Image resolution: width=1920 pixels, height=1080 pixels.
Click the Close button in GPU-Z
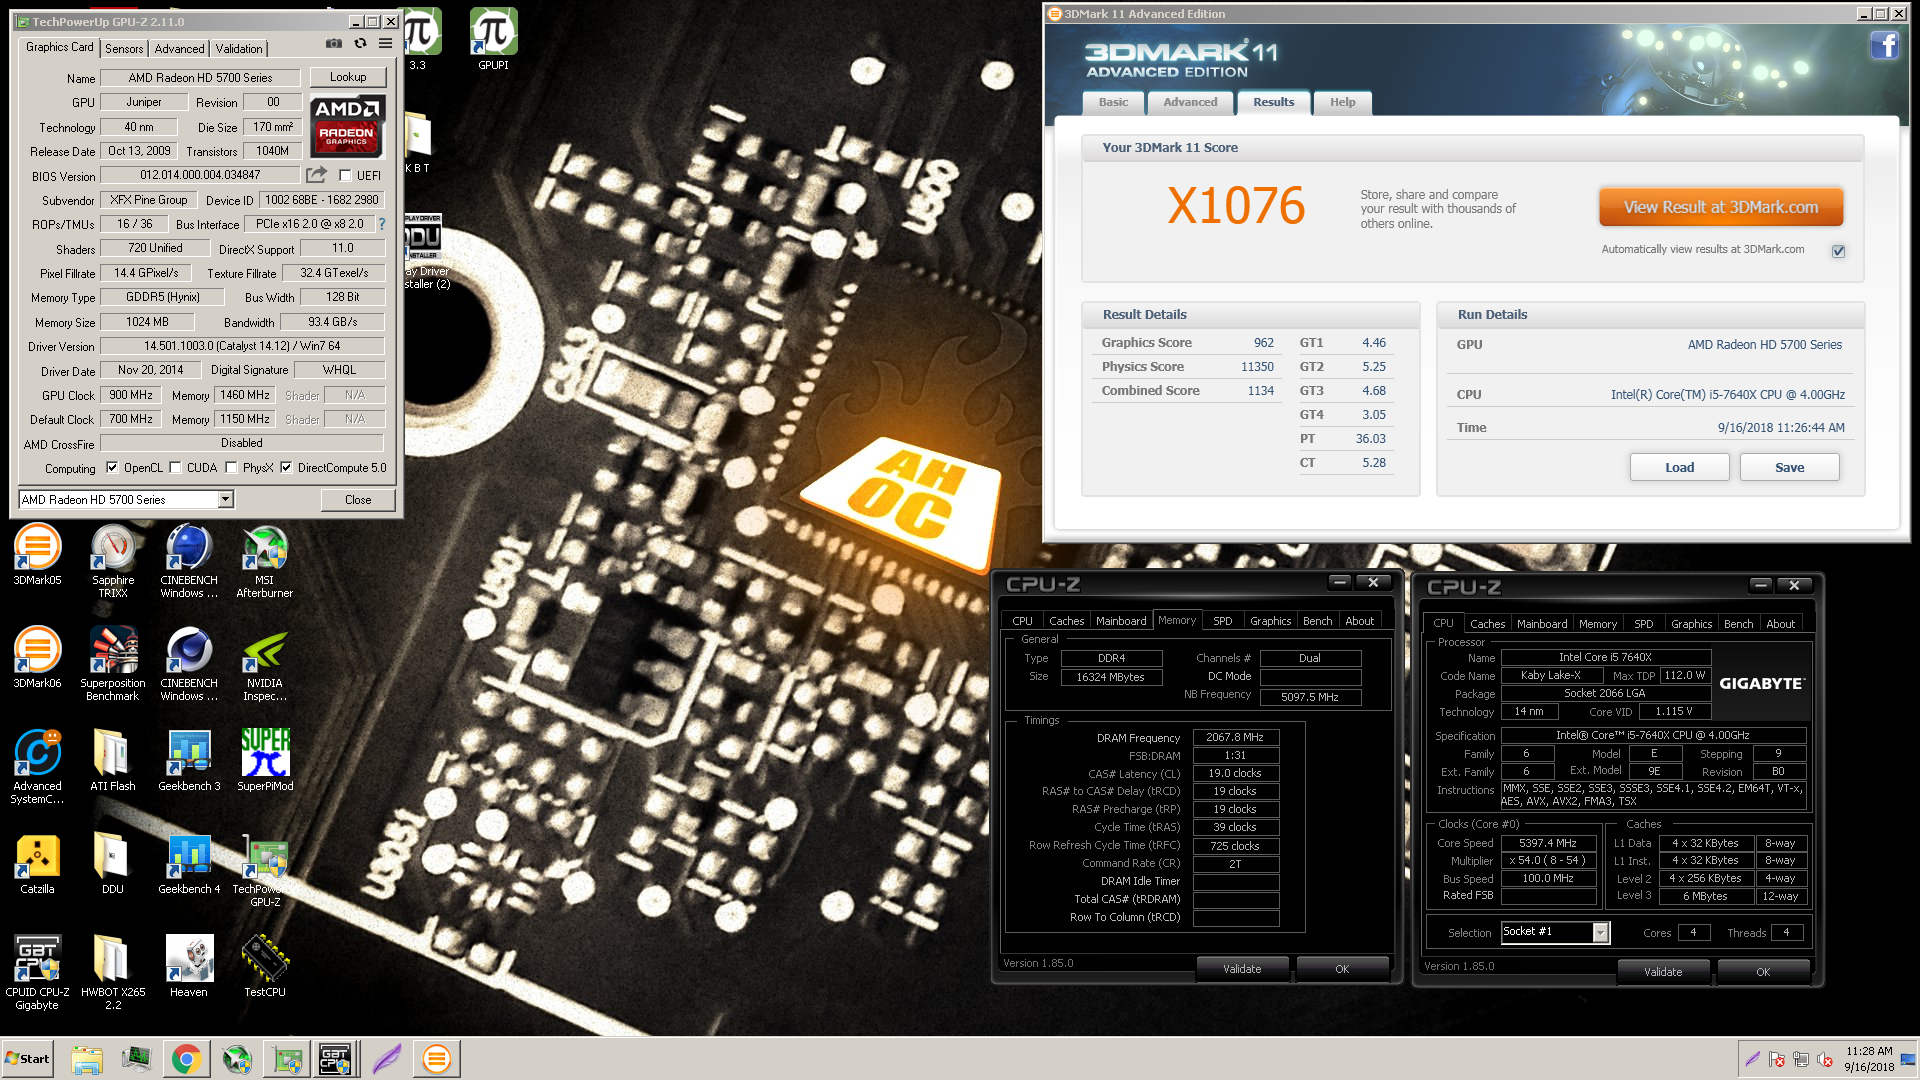point(358,499)
